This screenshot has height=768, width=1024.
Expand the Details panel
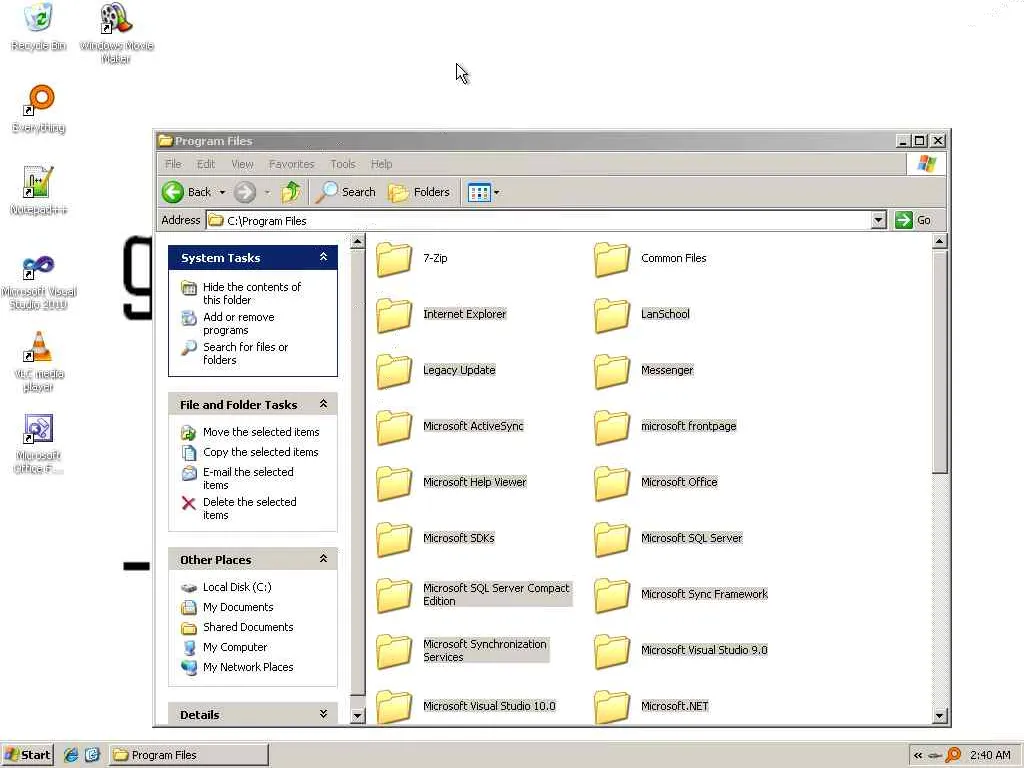click(x=323, y=714)
